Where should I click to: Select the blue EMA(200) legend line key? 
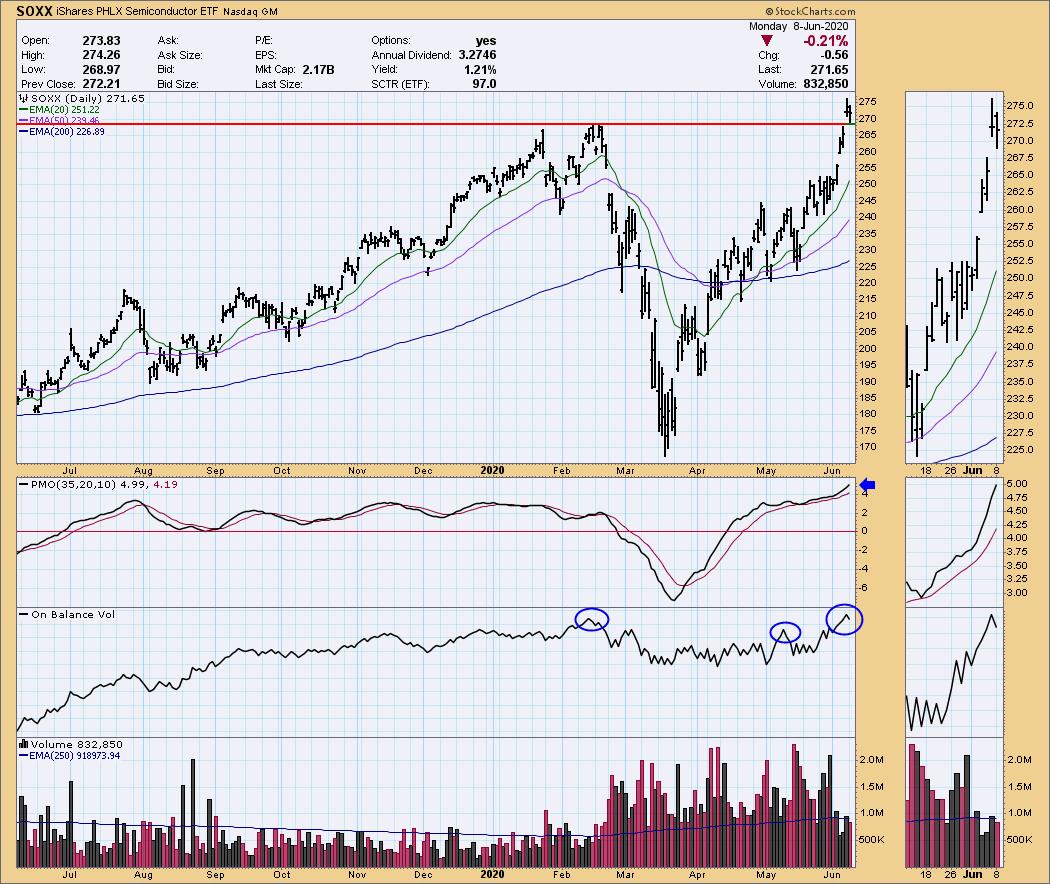pos(23,132)
